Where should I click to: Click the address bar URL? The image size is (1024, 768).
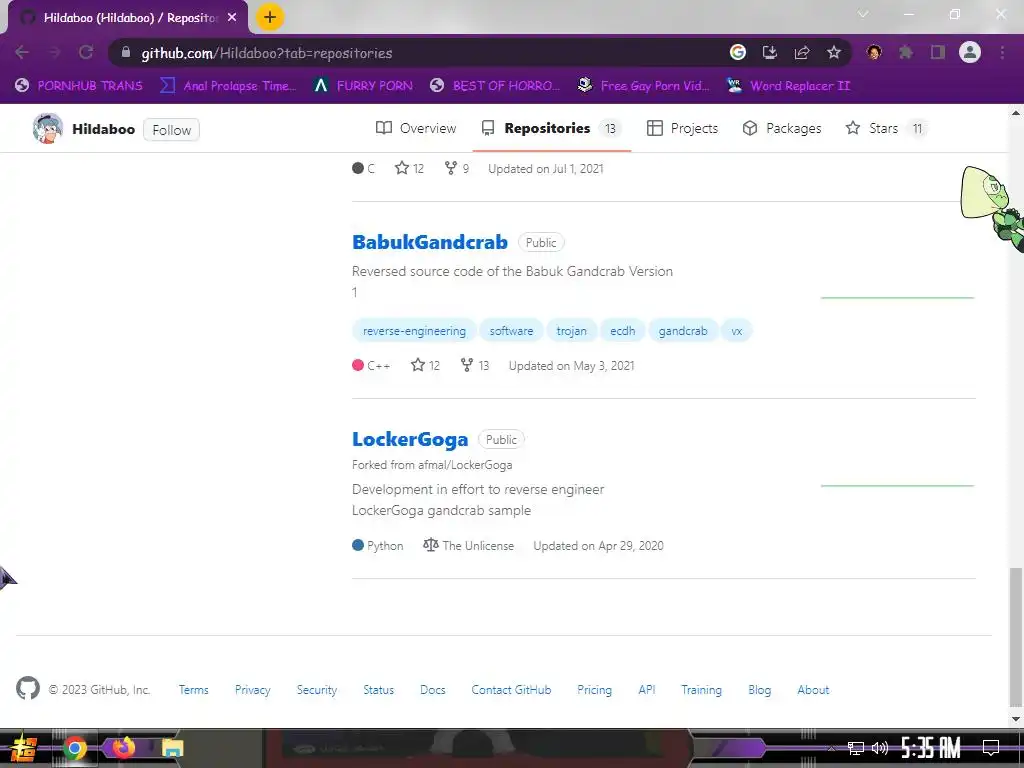pos(266,53)
